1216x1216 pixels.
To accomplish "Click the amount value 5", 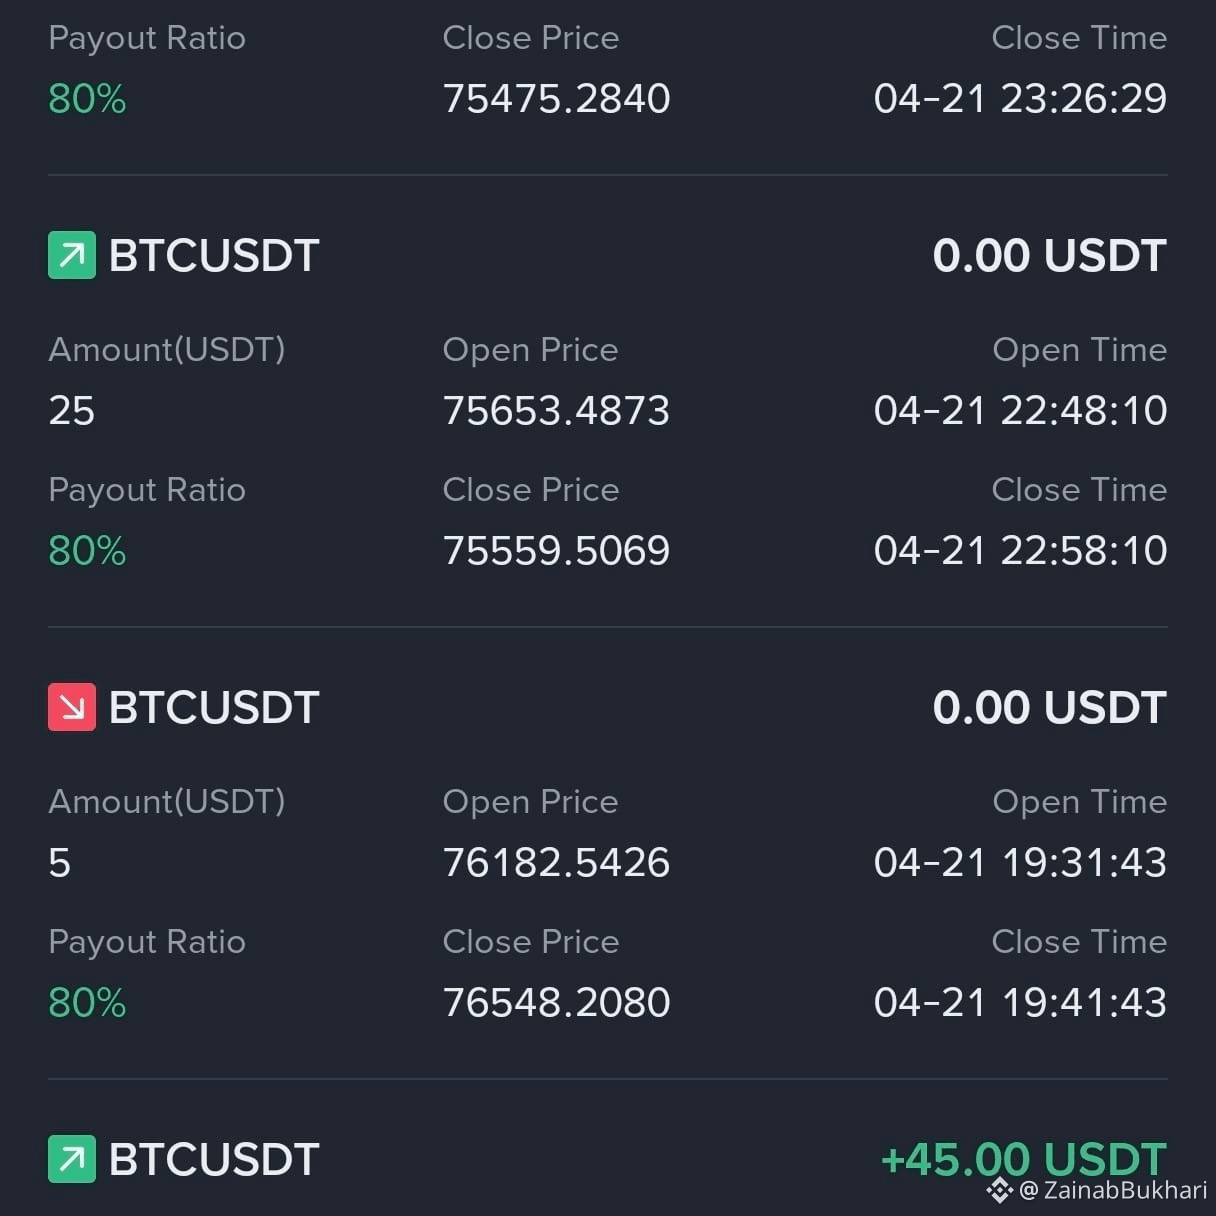I will click(x=59, y=862).
